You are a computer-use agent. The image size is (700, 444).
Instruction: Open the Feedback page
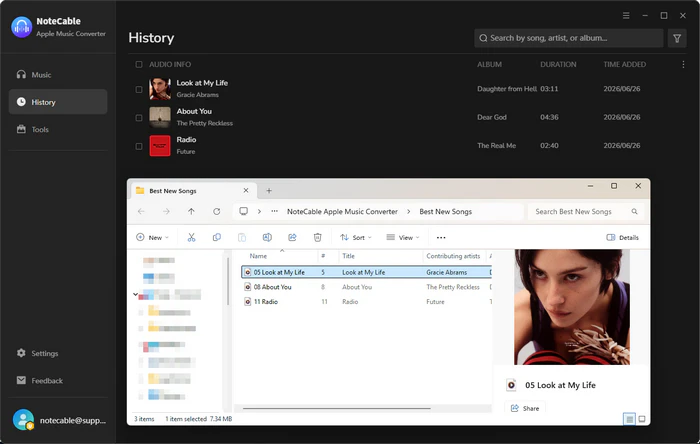click(x=58, y=381)
